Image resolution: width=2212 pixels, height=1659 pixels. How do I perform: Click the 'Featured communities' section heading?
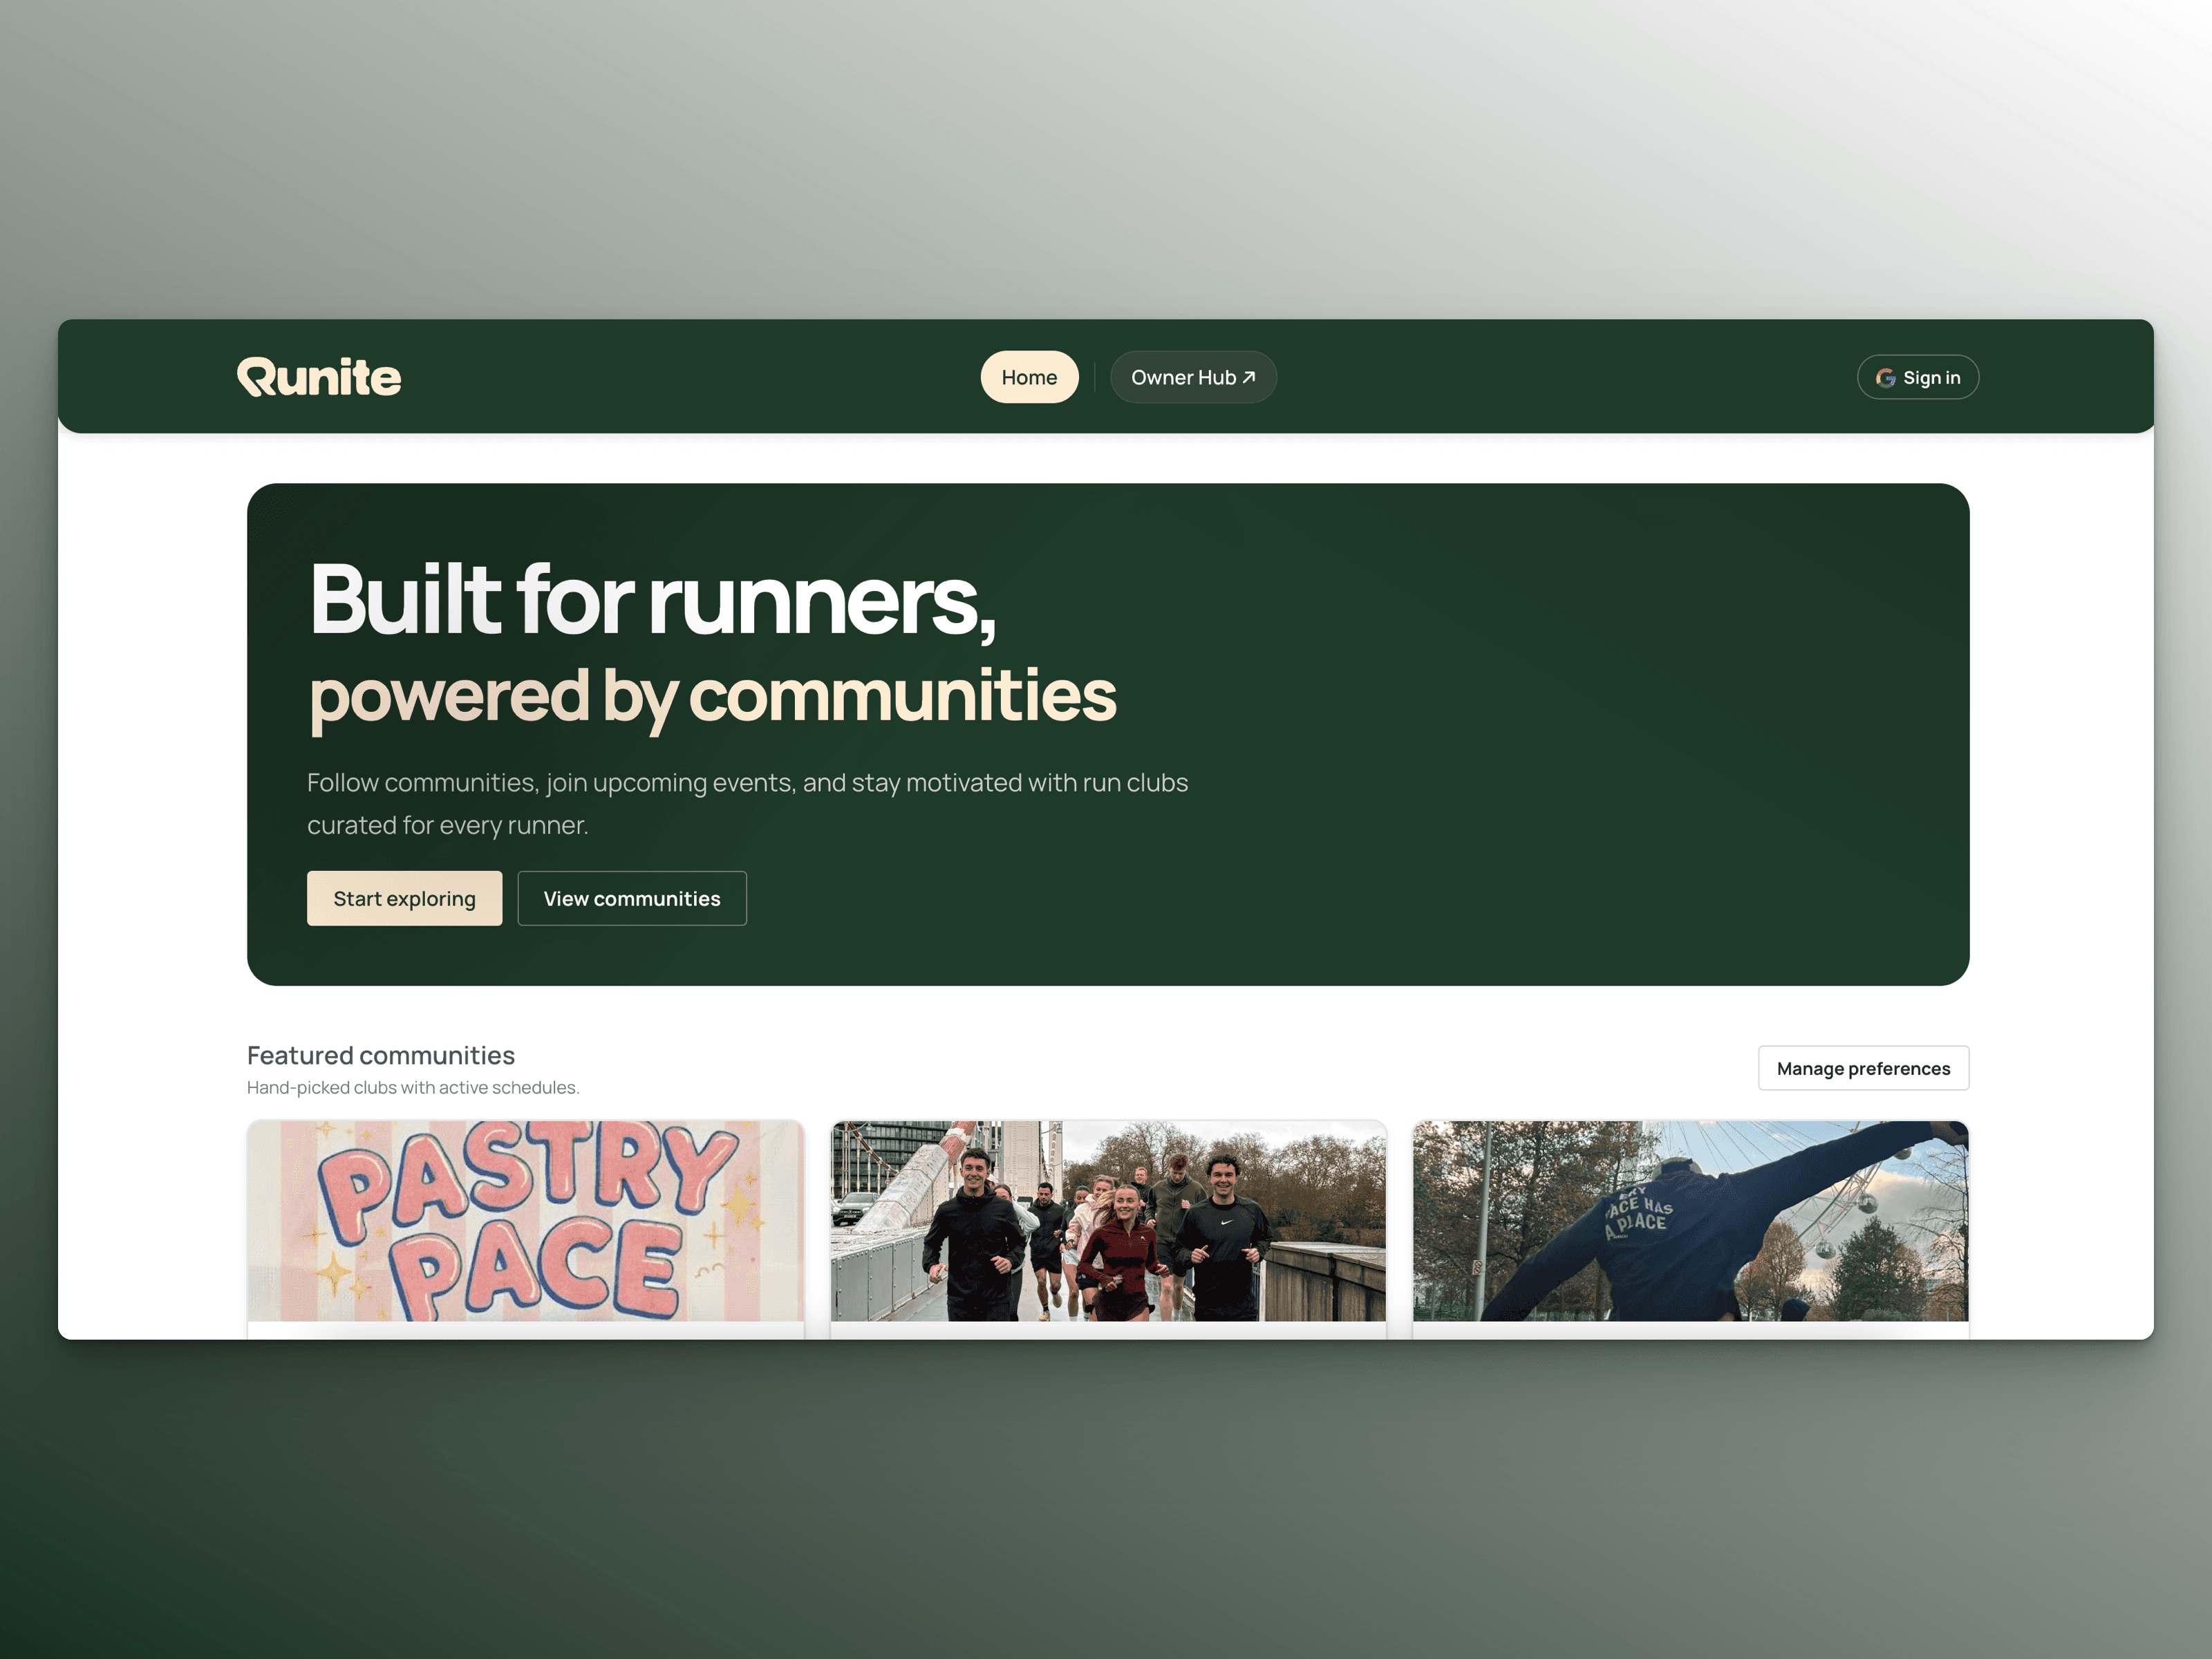click(381, 1055)
